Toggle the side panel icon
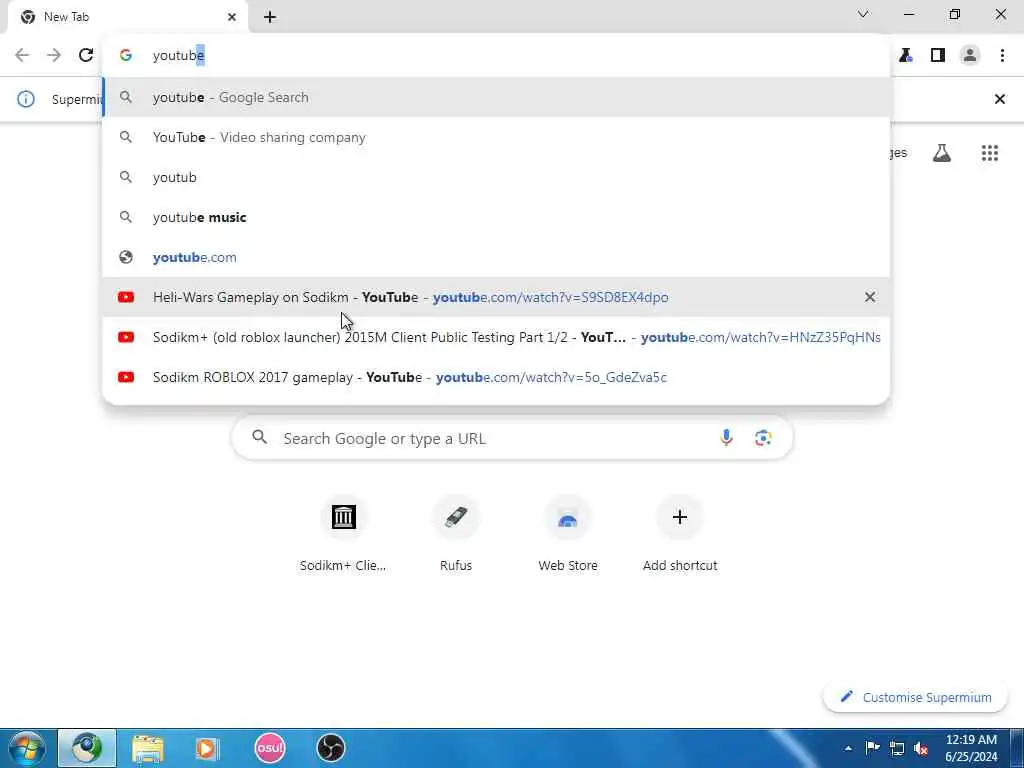The height and width of the screenshot is (768, 1024). click(938, 56)
